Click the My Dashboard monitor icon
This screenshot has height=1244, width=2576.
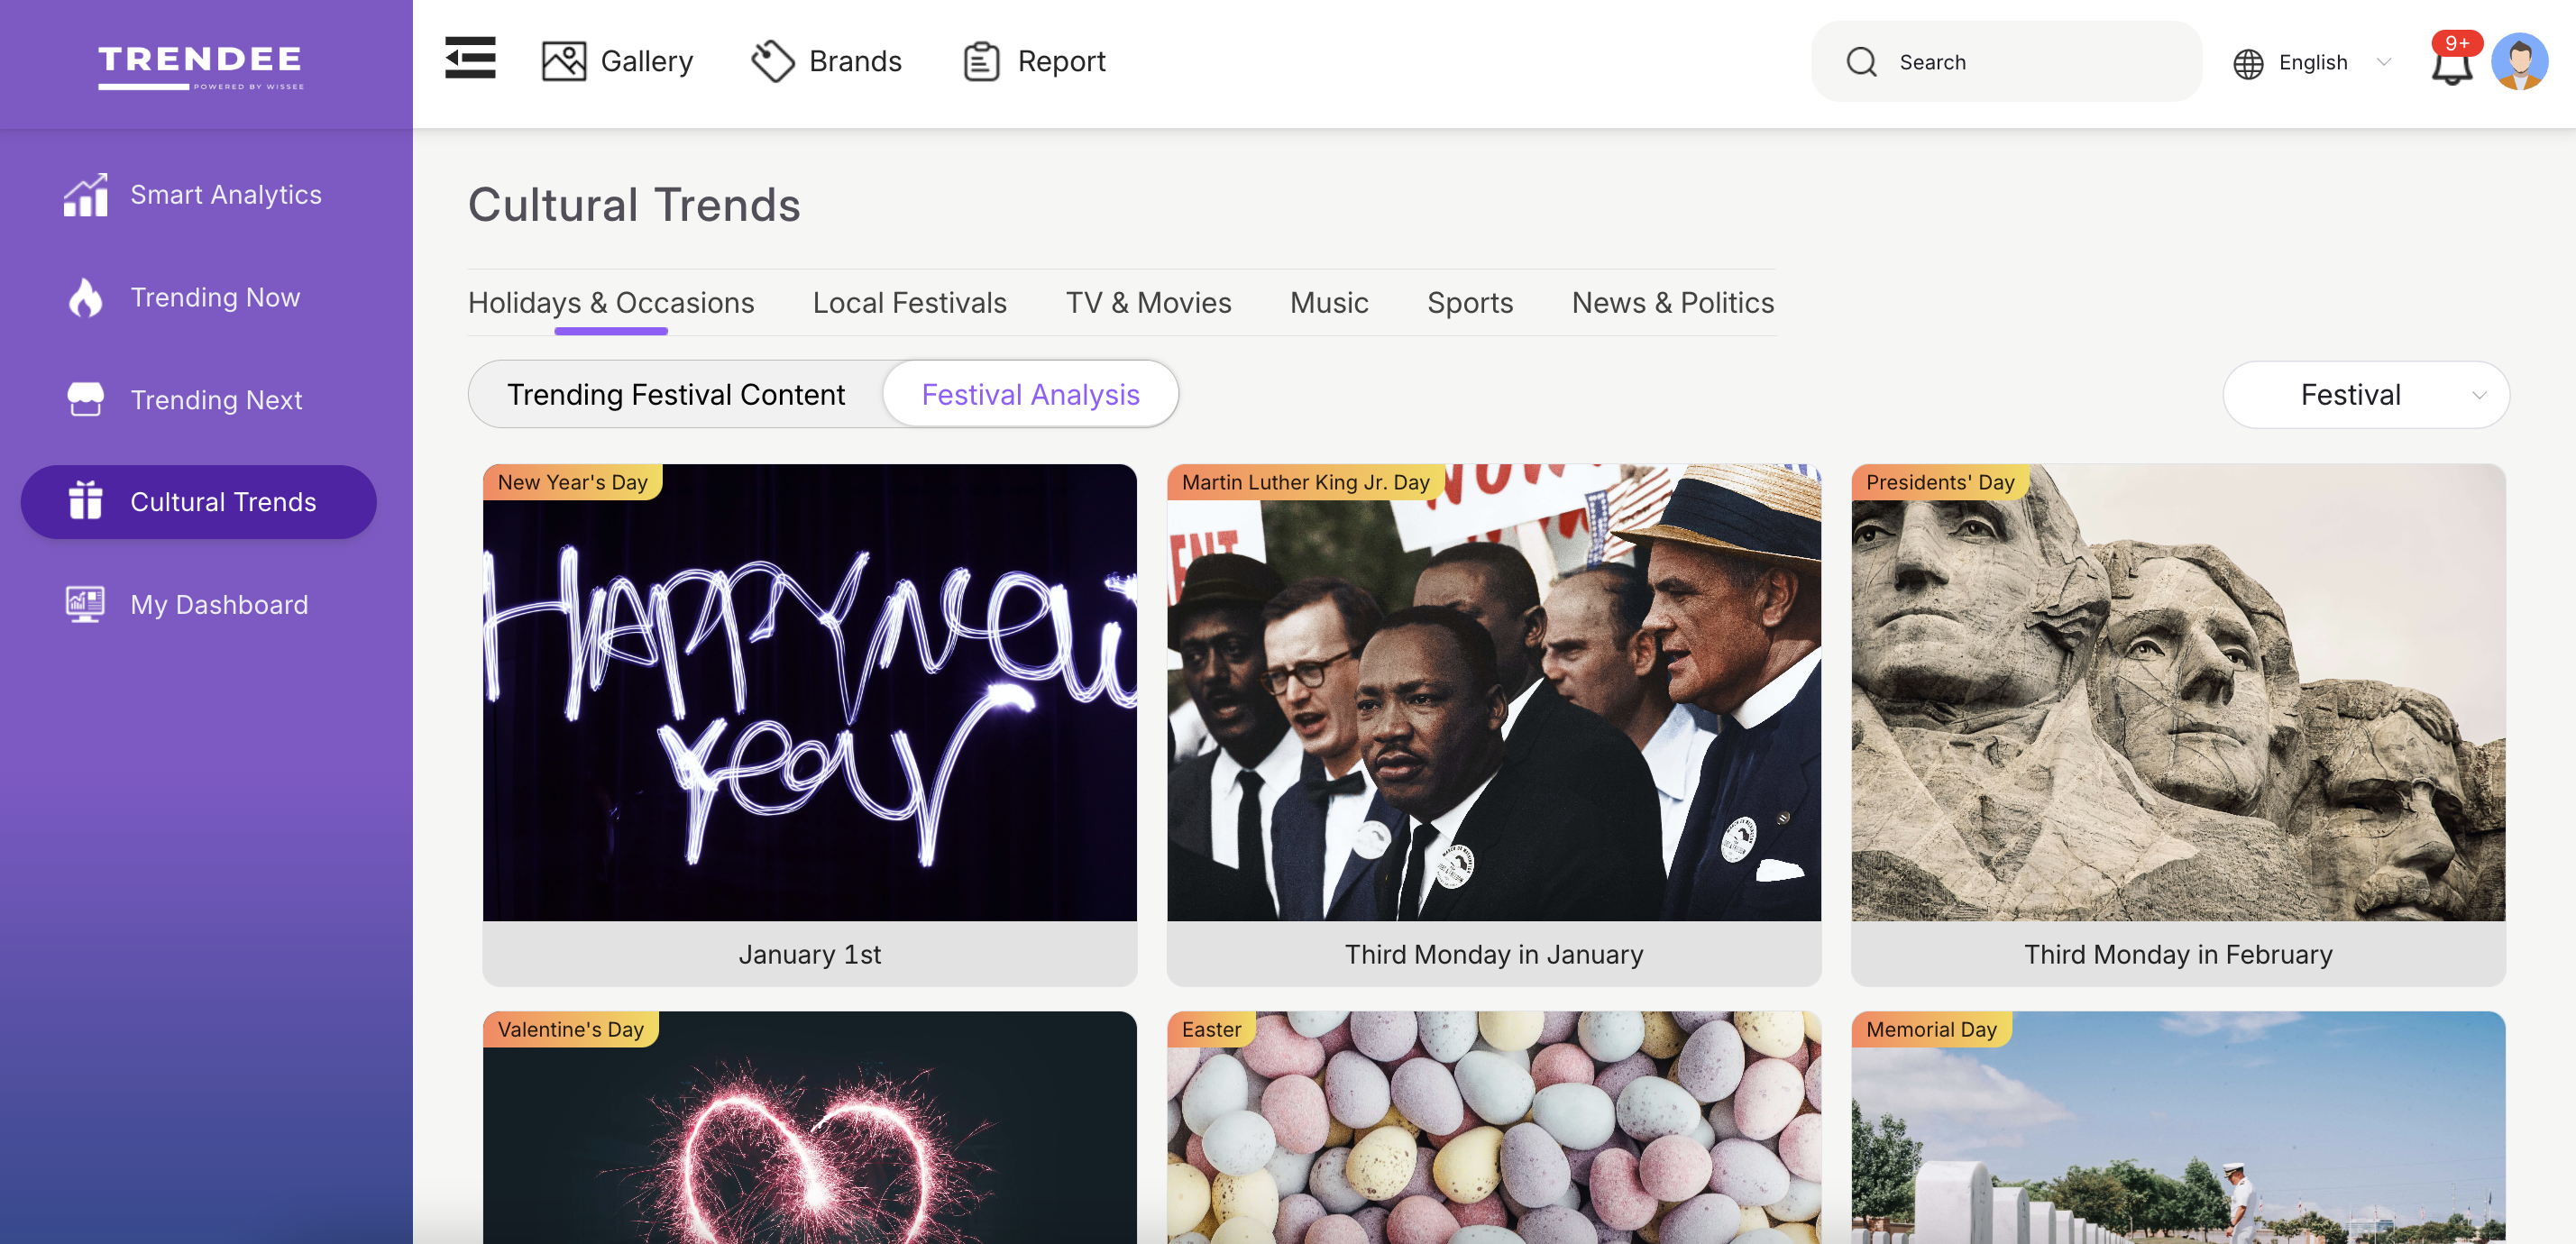coord(86,604)
